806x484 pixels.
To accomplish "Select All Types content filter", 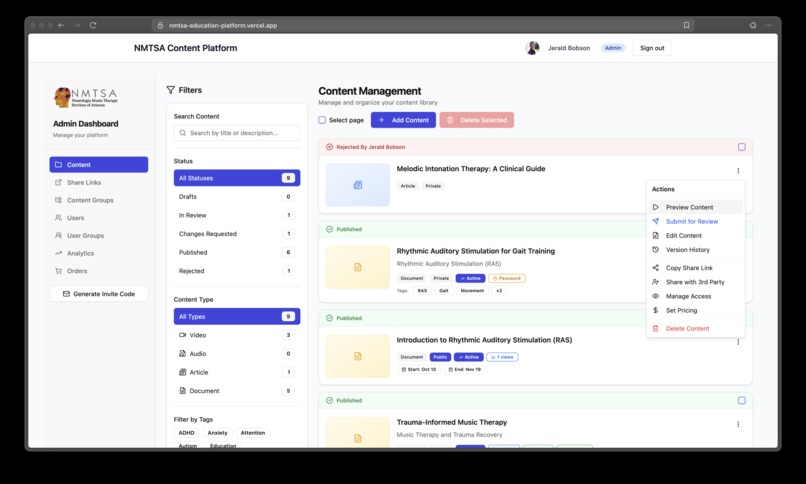I will click(x=237, y=317).
